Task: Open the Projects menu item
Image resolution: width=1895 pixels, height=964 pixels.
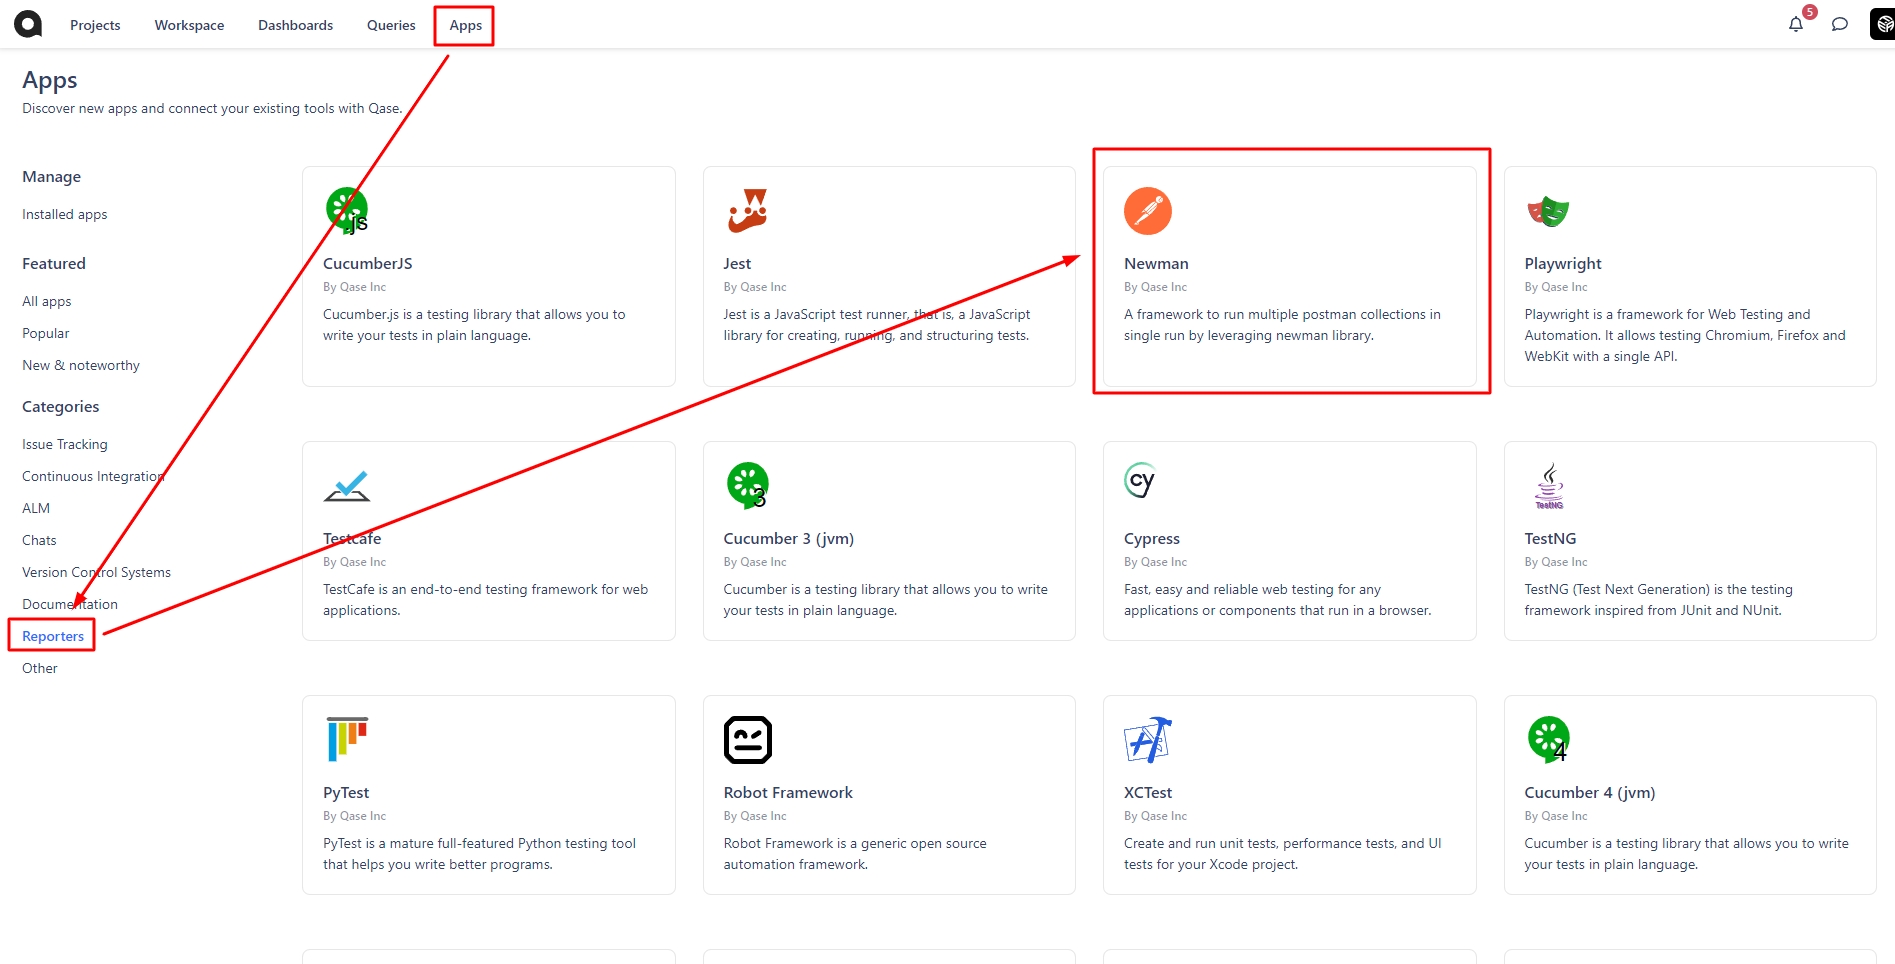Action: coord(95,25)
